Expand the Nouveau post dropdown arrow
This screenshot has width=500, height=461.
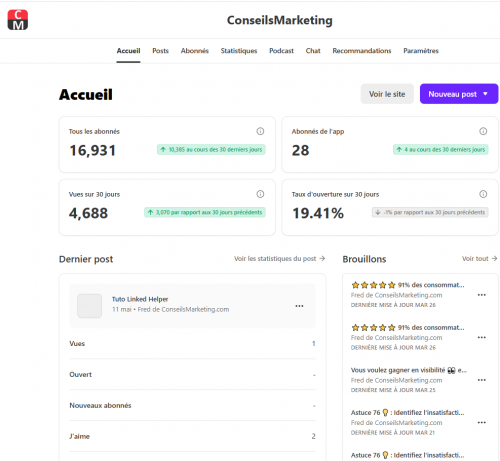click(x=485, y=94)
